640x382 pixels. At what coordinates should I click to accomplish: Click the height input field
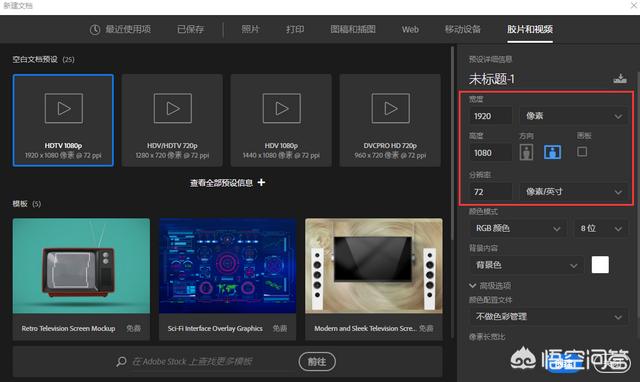(x=491, y=153)
